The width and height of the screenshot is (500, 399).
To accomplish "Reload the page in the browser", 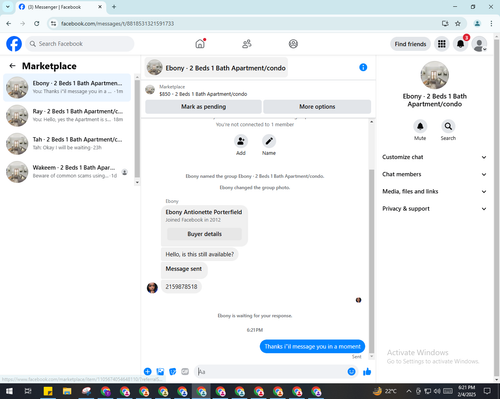I will tap(37, 23).
